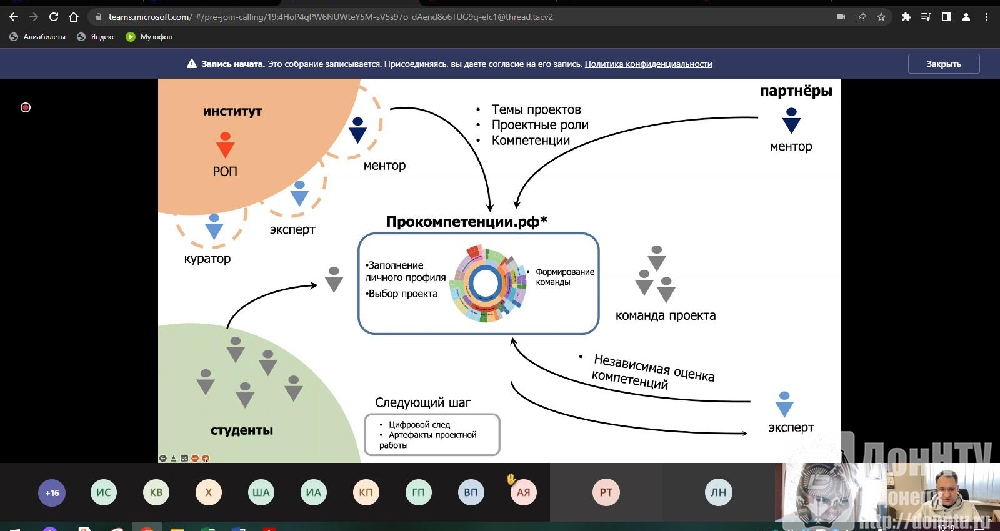The width and height of the screenshot is (1000, 531).
Task: Click the third small slide control icon
Action: (x=184, y=458)
